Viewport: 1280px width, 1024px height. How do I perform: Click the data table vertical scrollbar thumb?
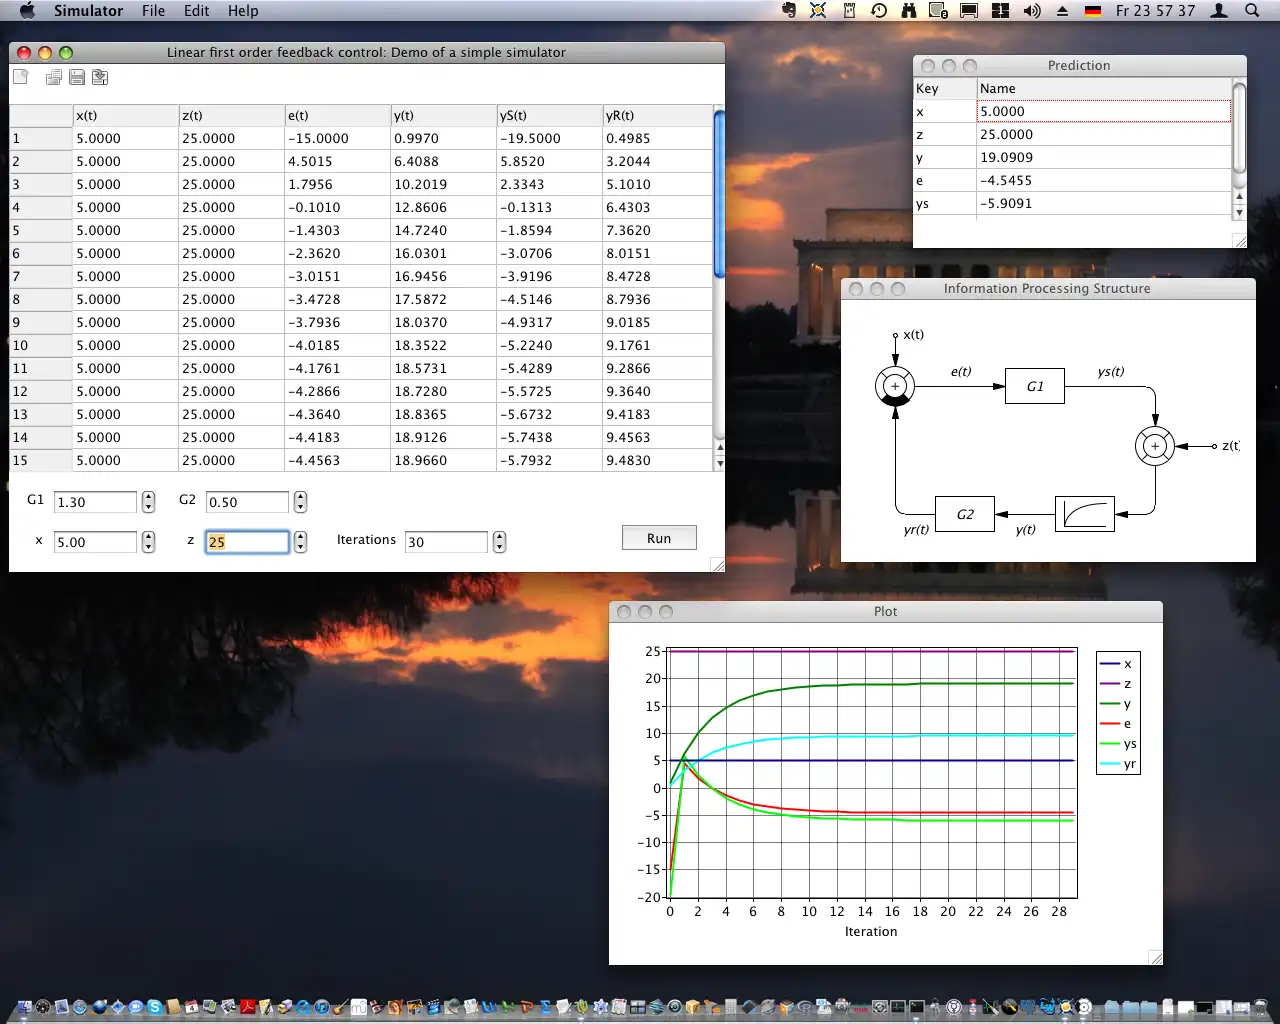(x=719, y=195)
